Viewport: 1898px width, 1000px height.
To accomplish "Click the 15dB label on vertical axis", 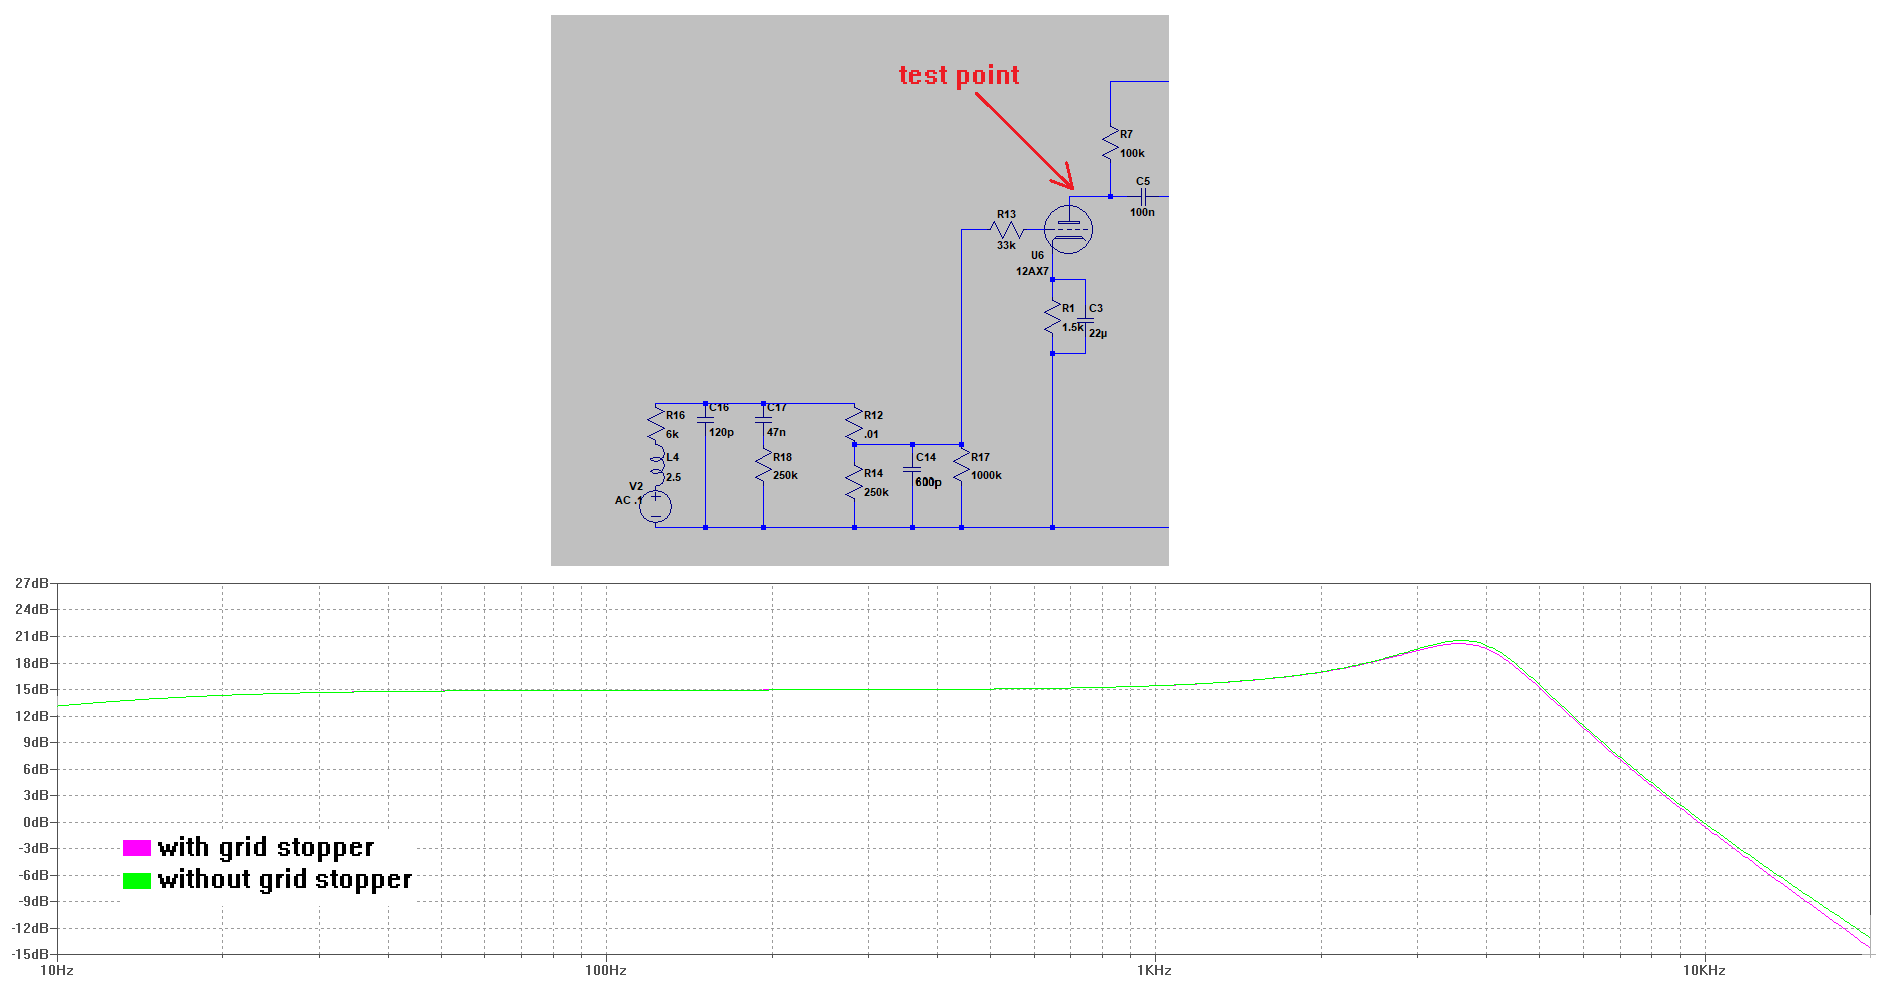I will [x=32, y=689].
